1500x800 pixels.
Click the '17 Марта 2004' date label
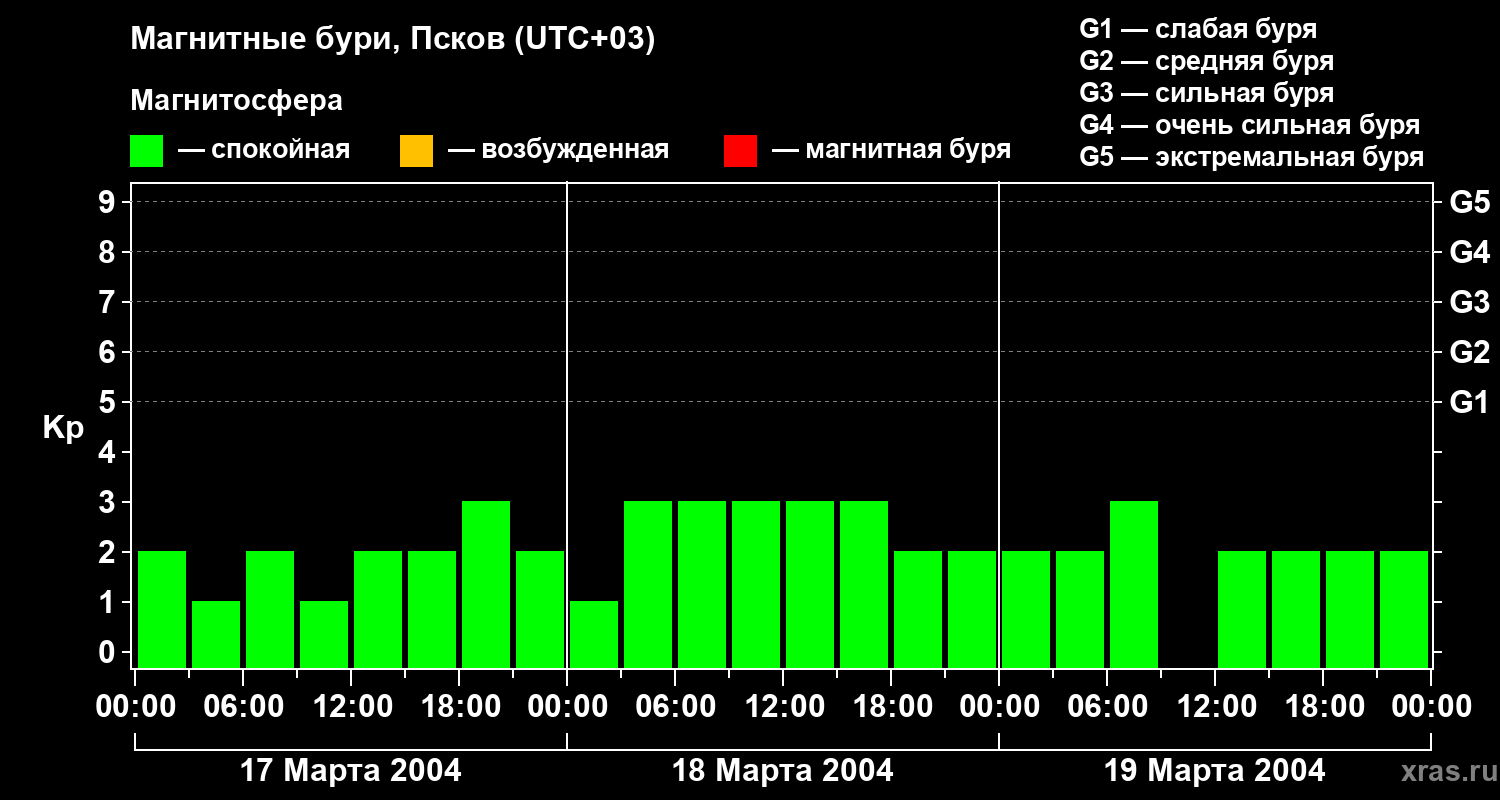point(351,771)
